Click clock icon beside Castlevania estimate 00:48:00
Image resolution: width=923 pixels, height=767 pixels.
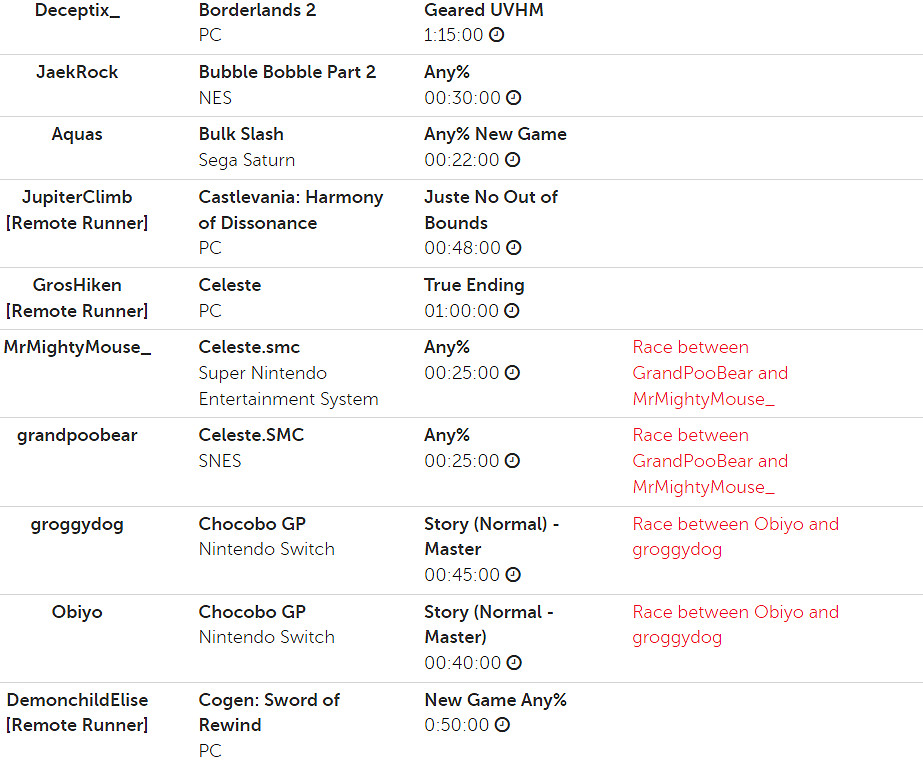[513, 248]
